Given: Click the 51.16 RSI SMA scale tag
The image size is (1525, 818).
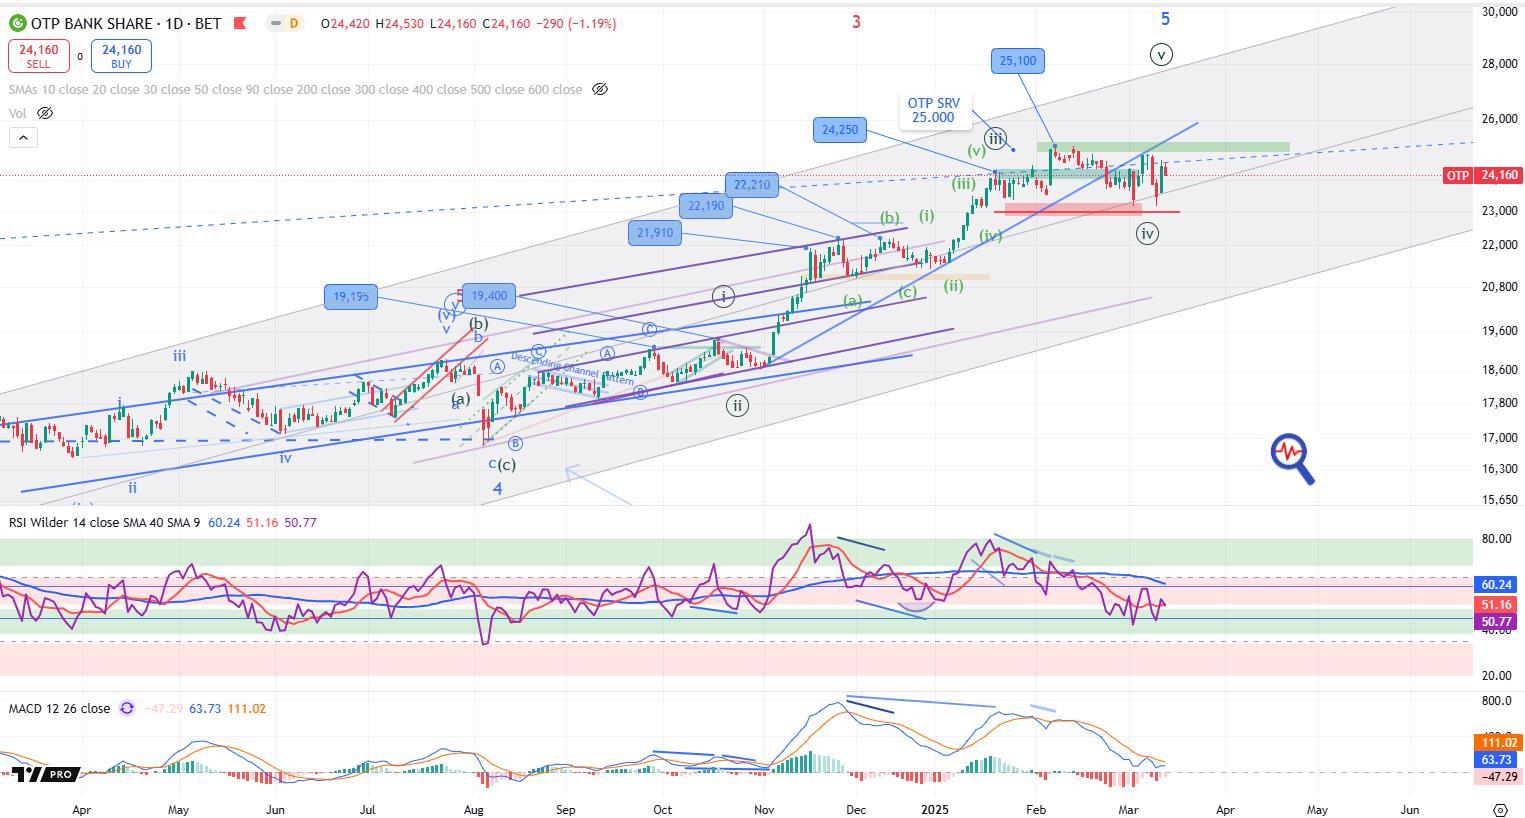Looking at the screenshot, I should click(x=1498, y=605).
